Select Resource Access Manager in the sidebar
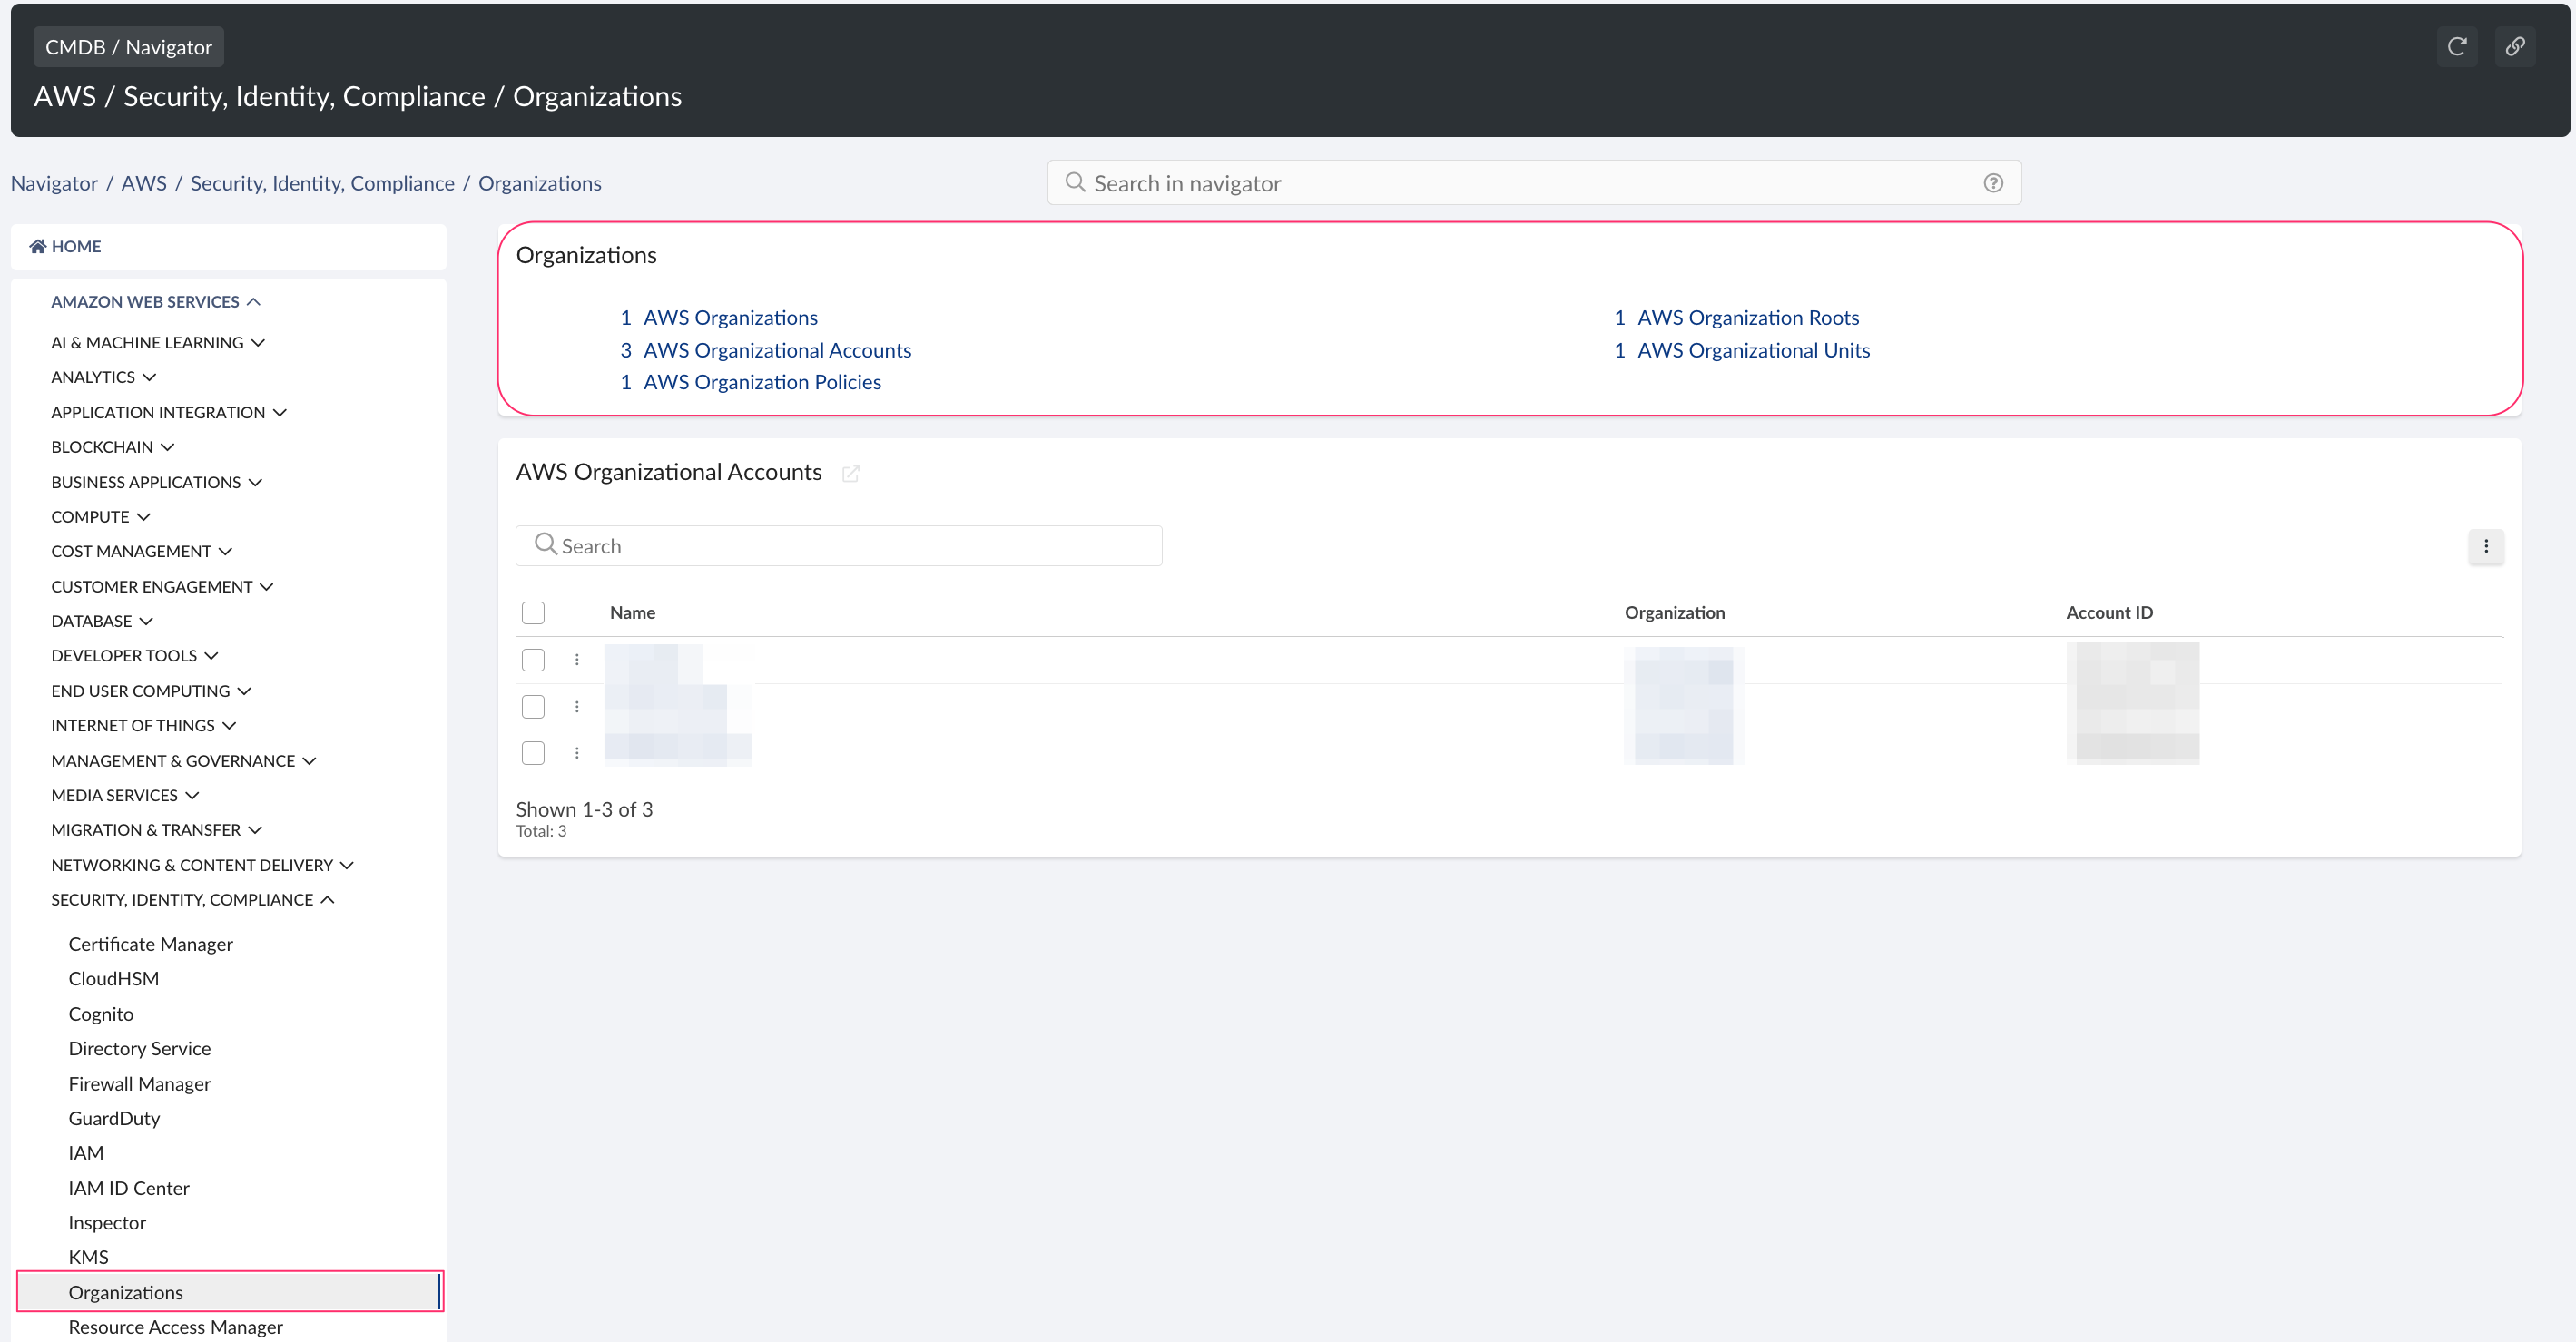Image resolution: width=2576 pixels, height=1342 pixels. point(175,1327)
